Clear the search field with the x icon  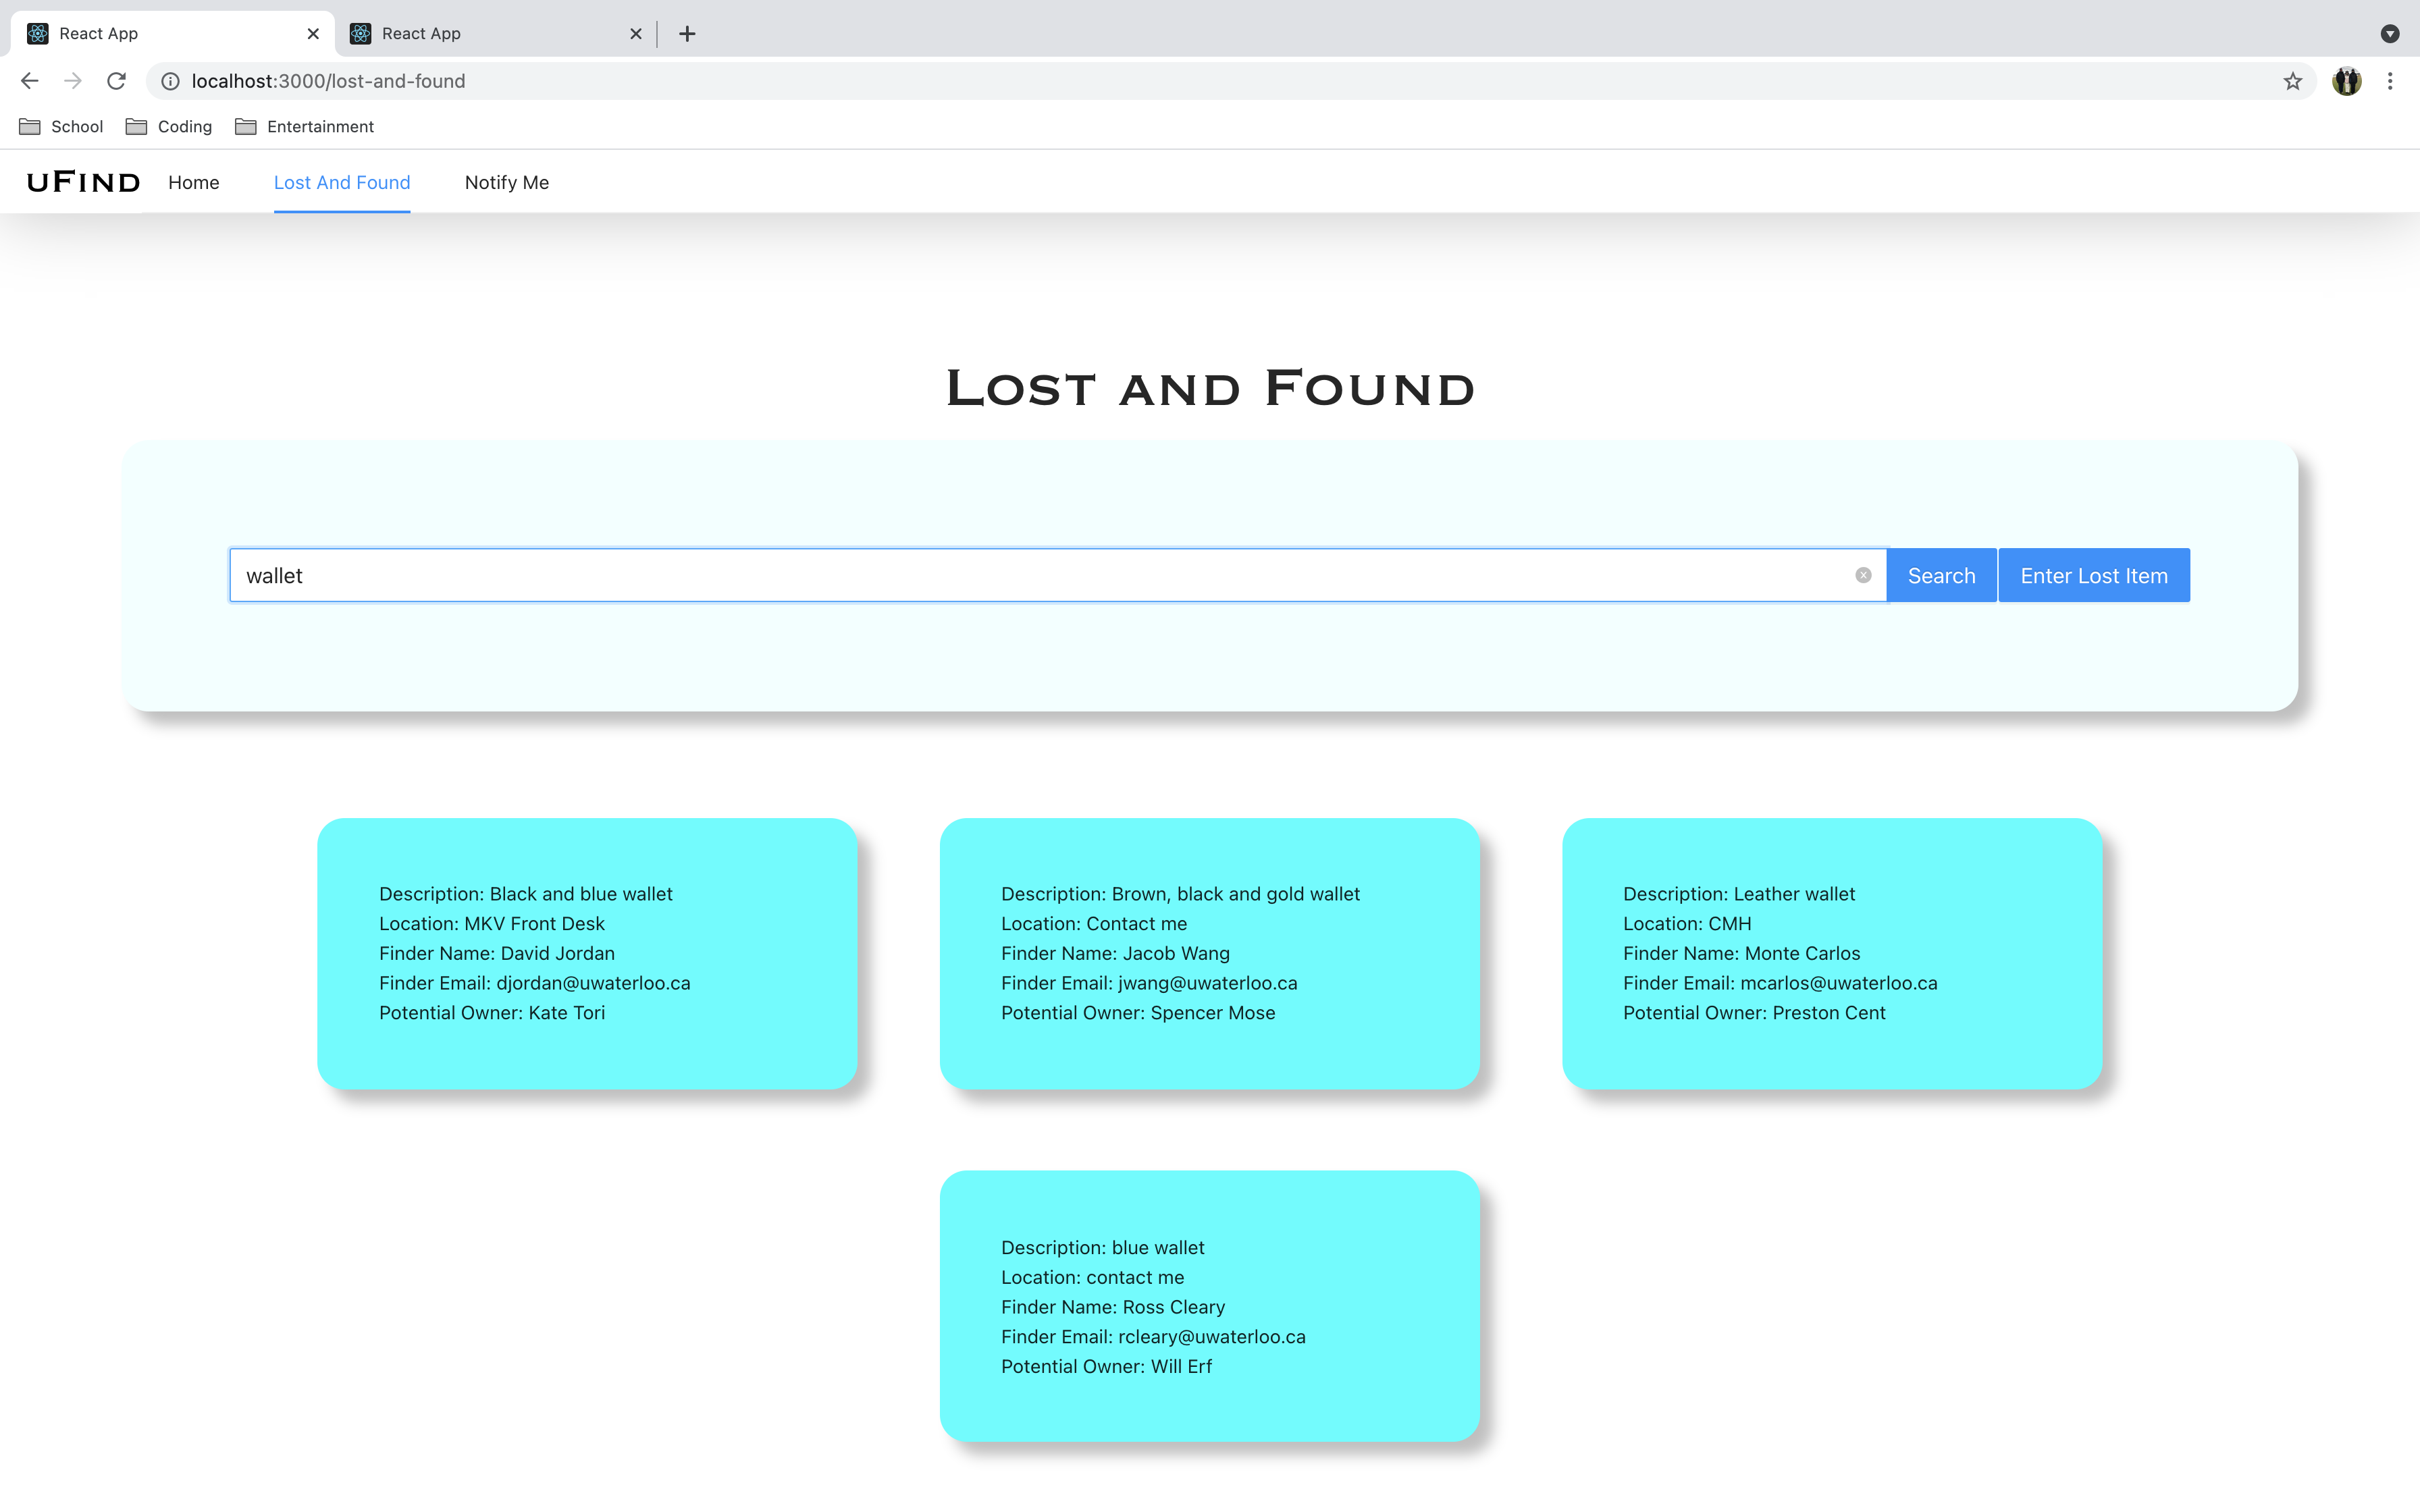[1863, 575]
